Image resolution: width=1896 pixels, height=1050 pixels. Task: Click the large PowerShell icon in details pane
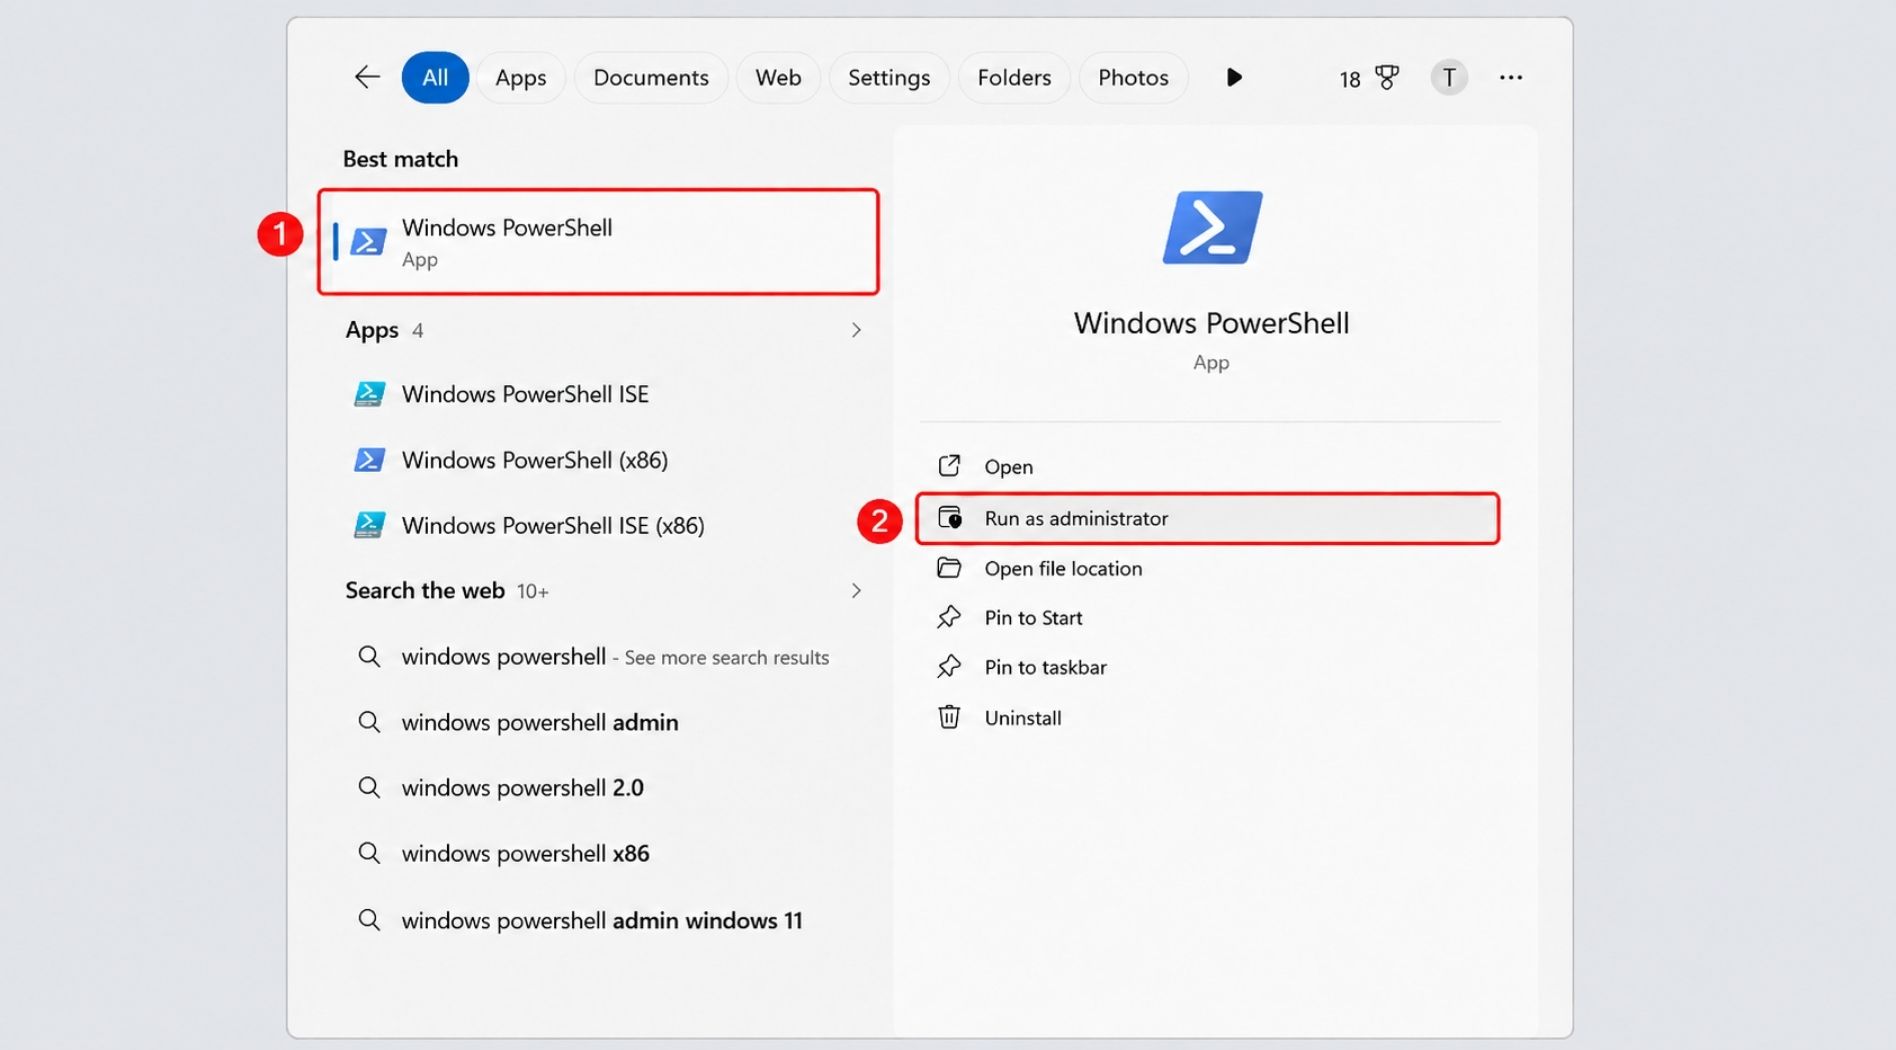(x=1212, y=228)
